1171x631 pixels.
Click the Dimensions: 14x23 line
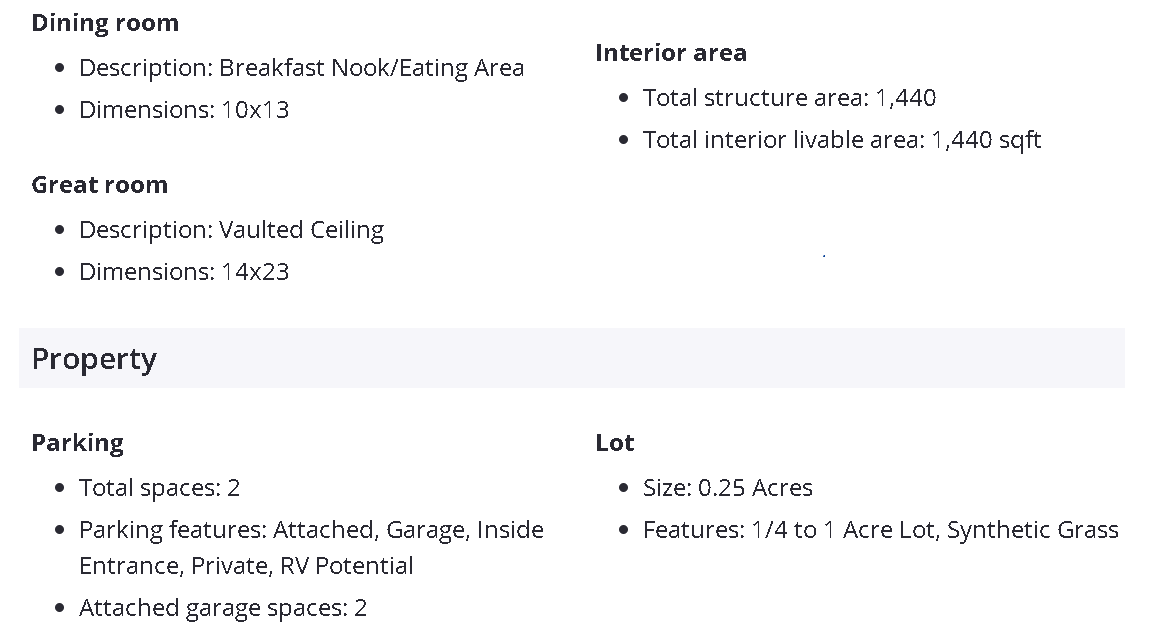point(184,272)
